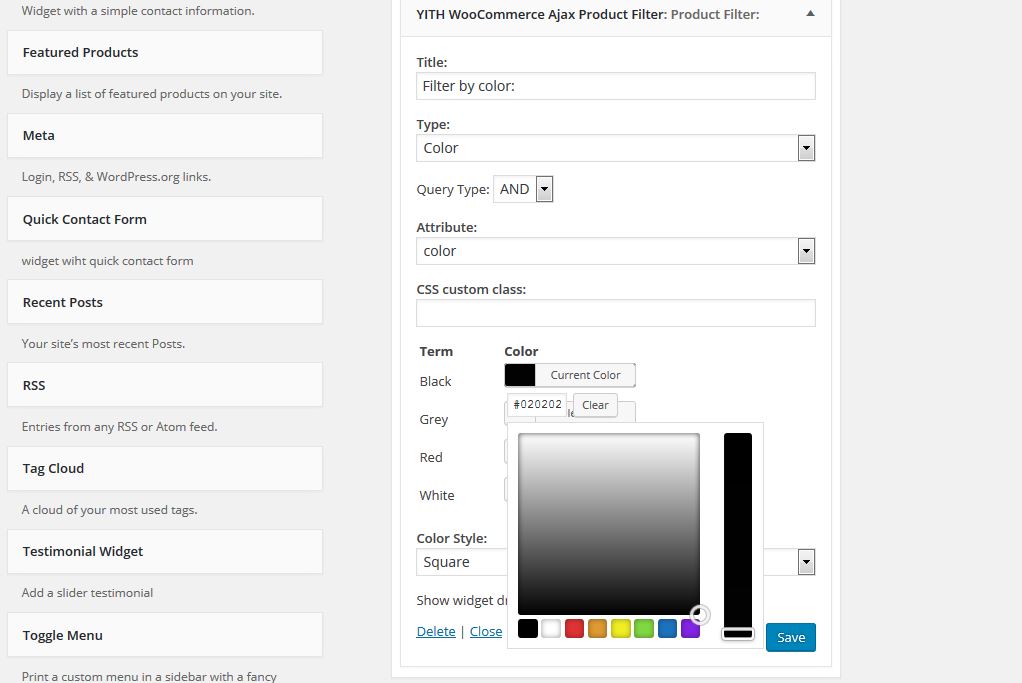This screenshot has width=1022, height=683.
Task: Click the 'Entries from any RSS or Atom feed.' text
Action: (119, 427)
